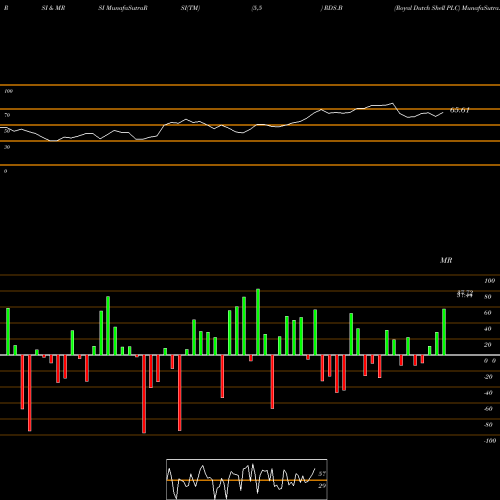Click the RSI left axis label 100
500x500 pixels.
click(x=8, y=91)
